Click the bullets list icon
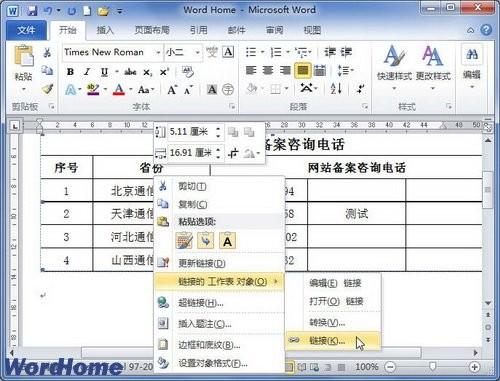 (251, 52)
